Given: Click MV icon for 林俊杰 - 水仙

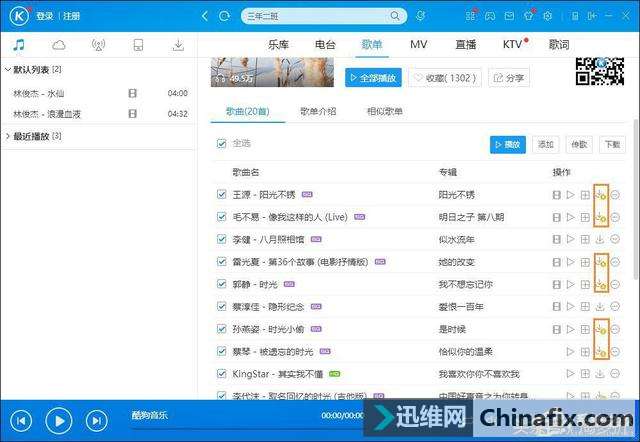Looking at the screenshot, I should coord(133,93).
